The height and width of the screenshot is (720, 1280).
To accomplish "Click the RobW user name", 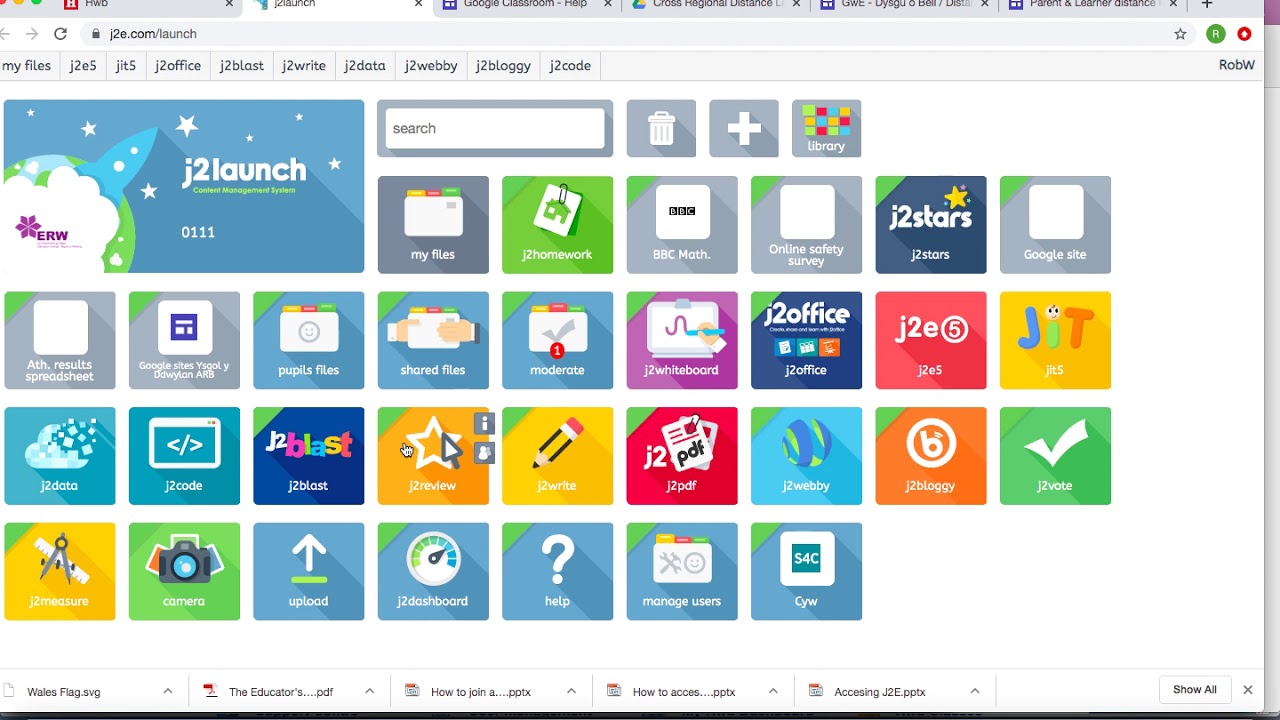I will coord(1237,66).
